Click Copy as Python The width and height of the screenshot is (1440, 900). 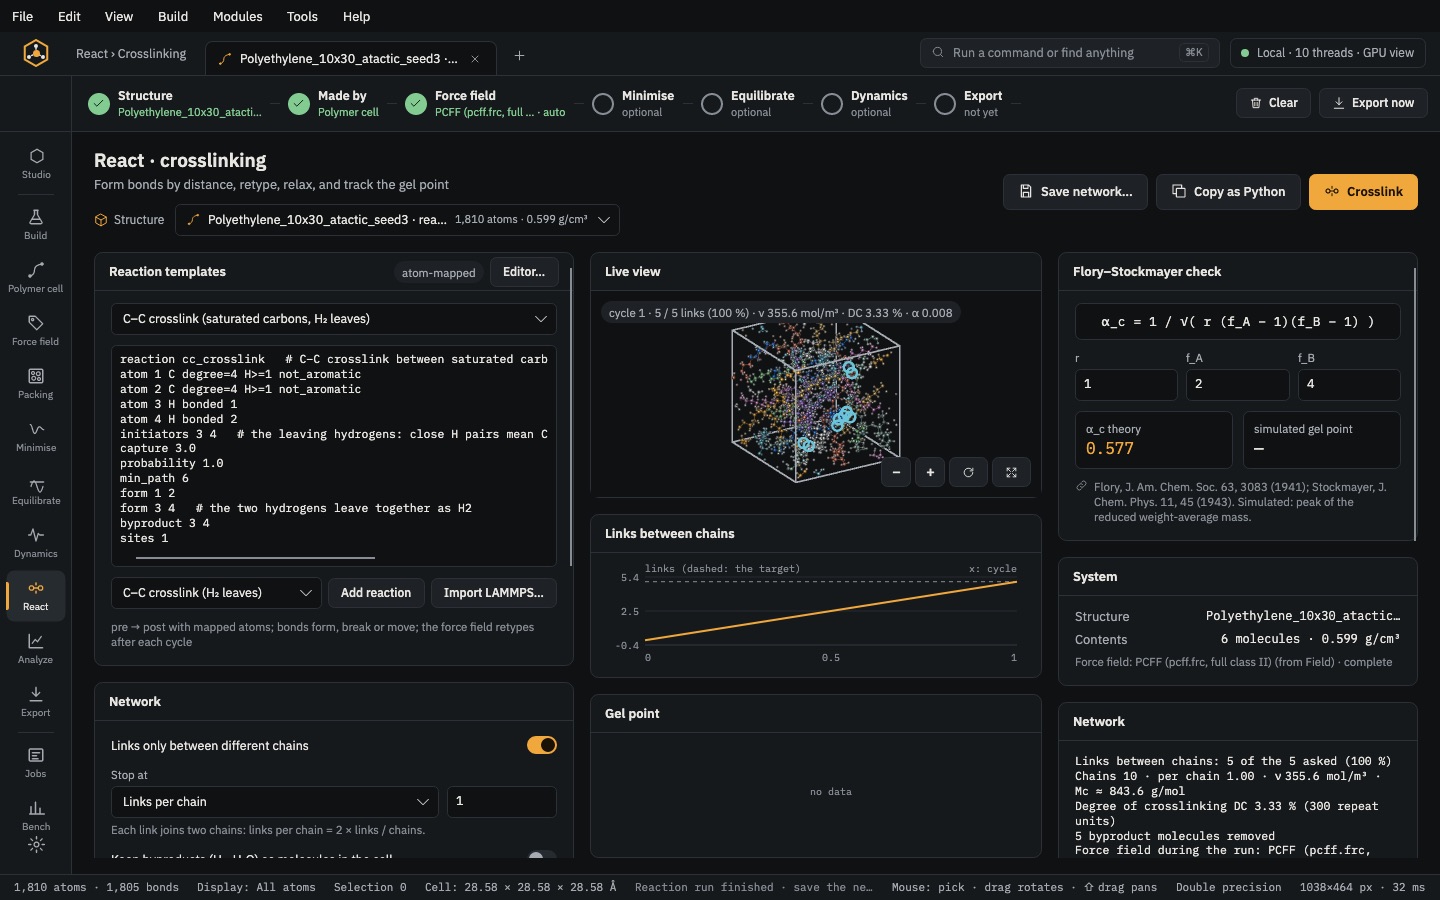(x=1228, y=192)
